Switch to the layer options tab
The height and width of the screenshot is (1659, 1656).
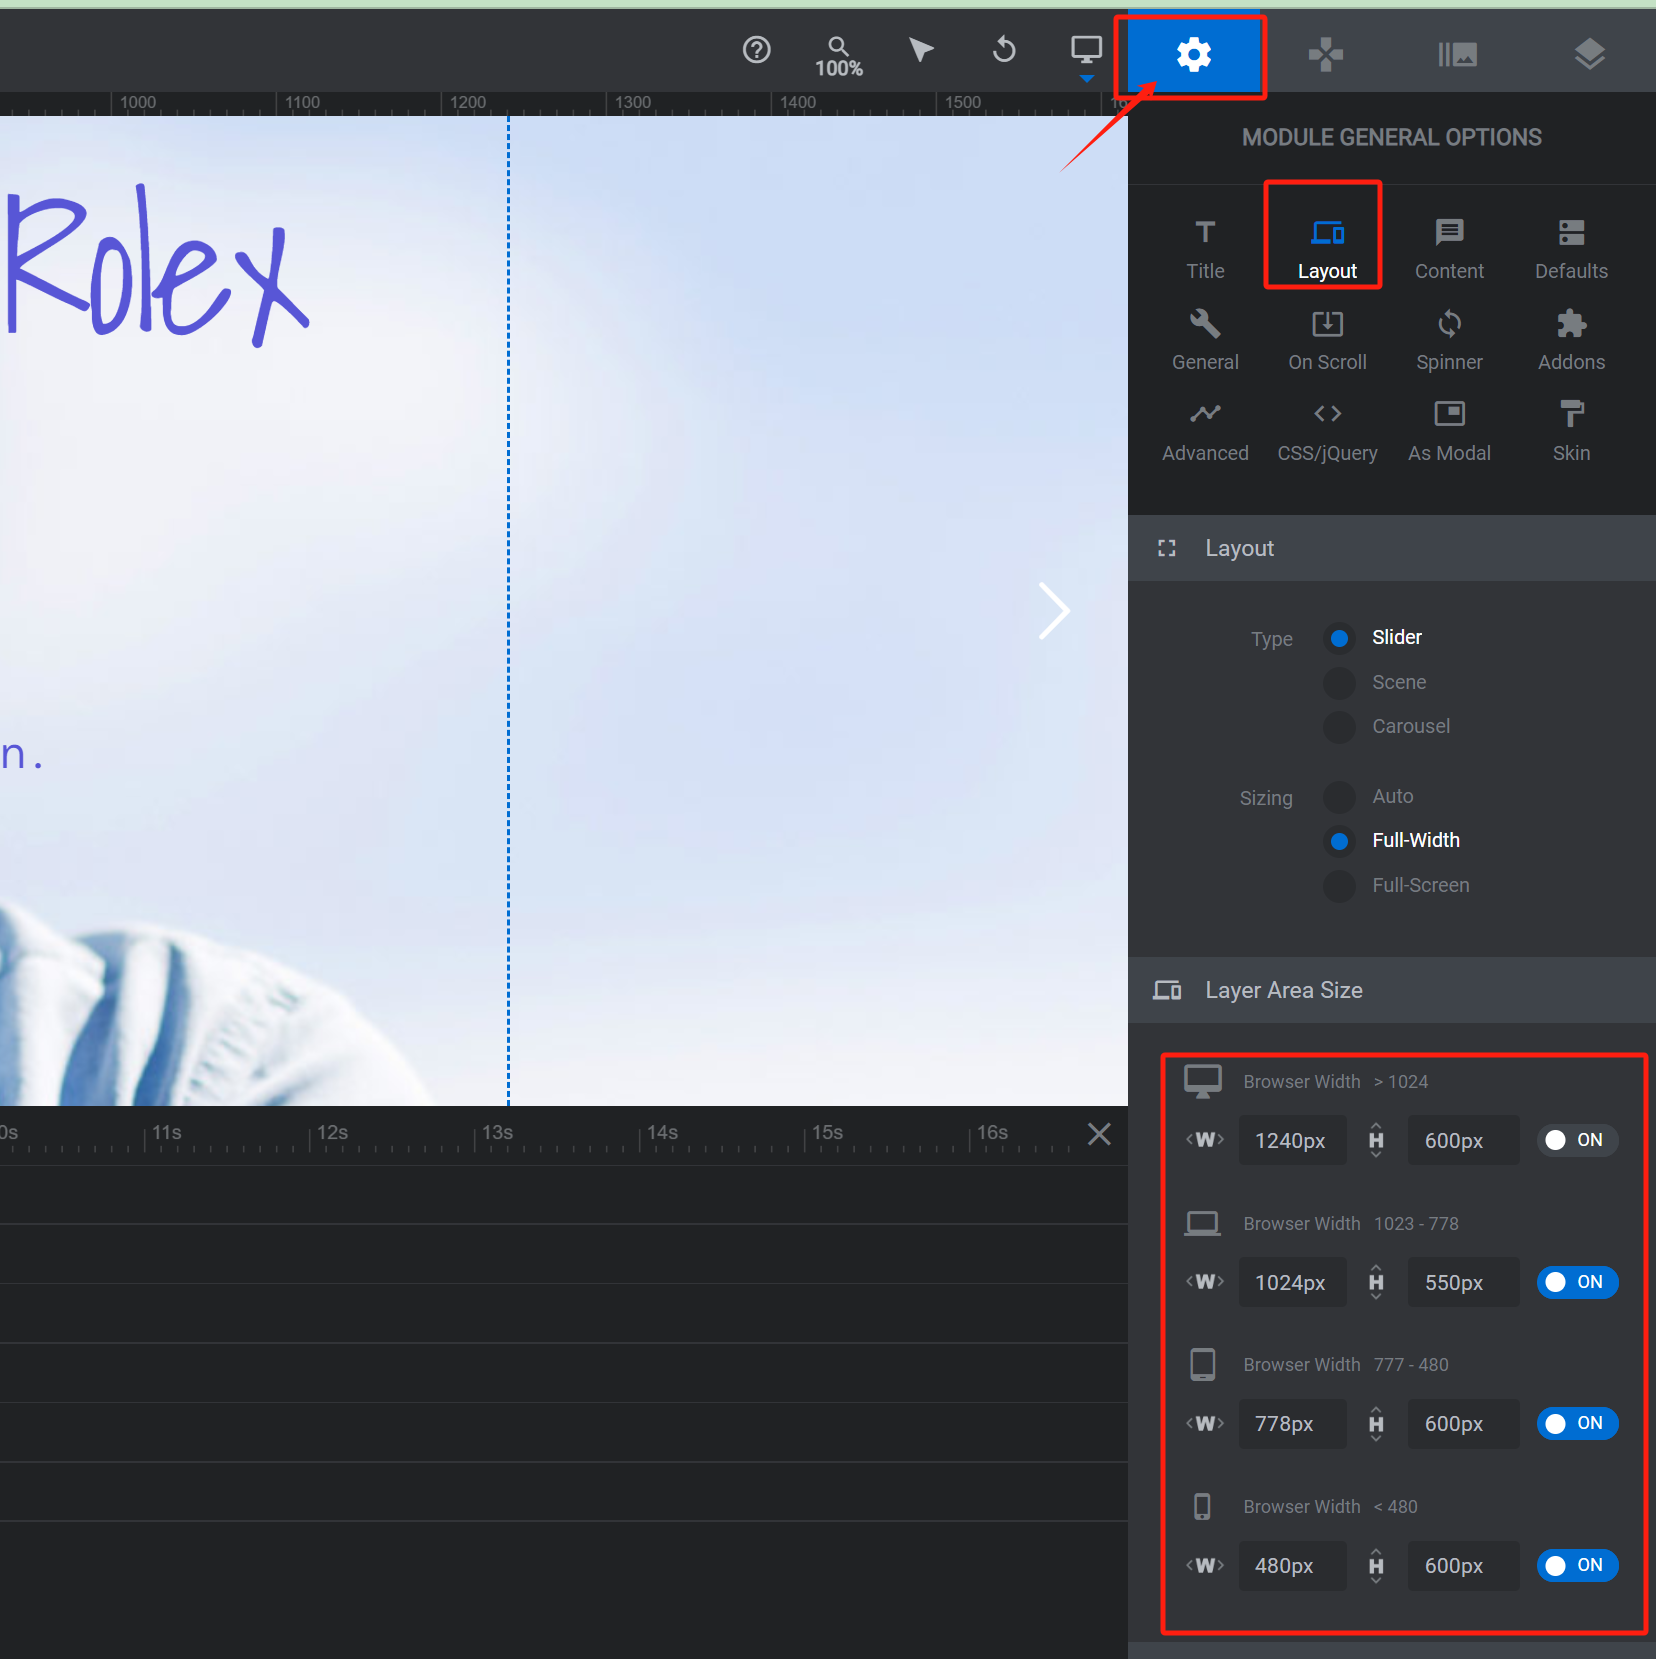[x=1589, y=54]
